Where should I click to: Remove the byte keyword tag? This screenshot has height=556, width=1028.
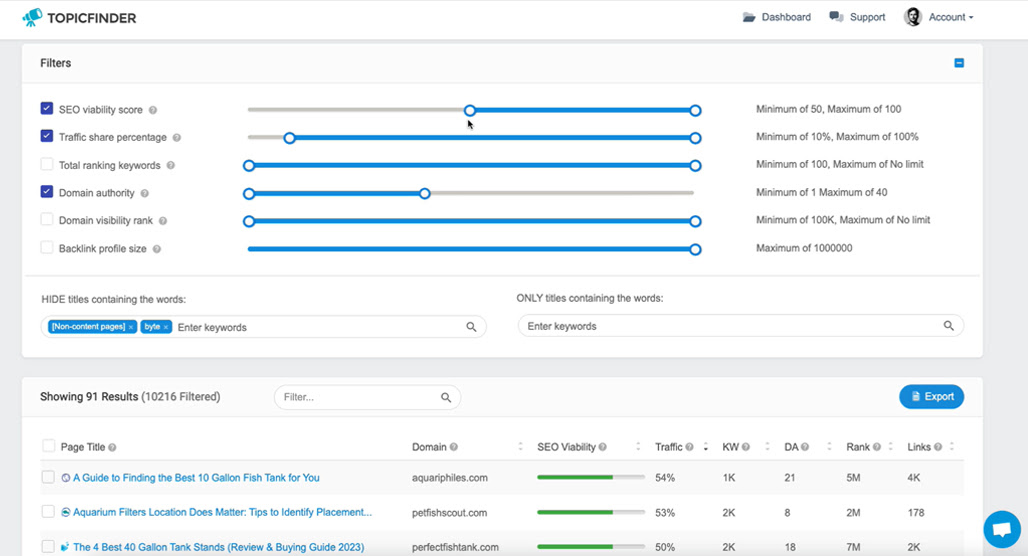[x=166, y=327]
